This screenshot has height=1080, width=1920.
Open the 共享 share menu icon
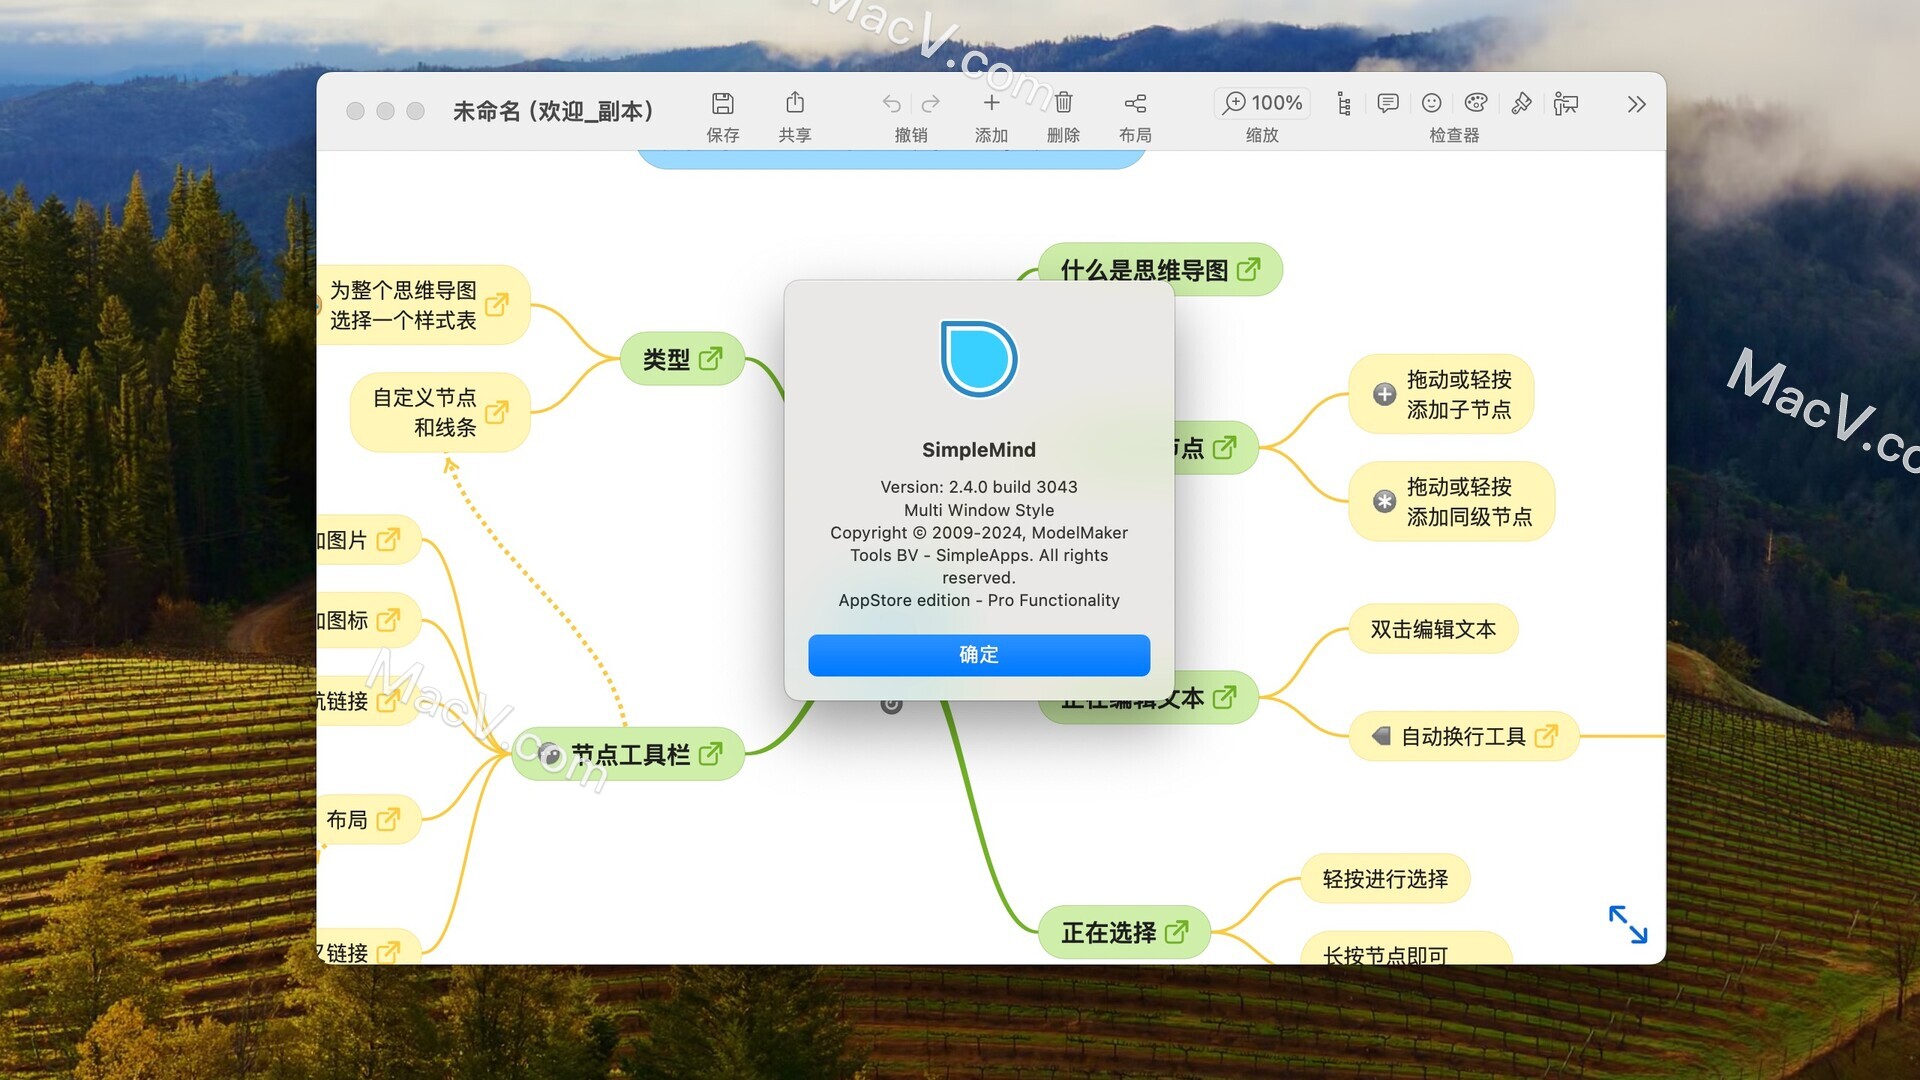coord(794,103)
